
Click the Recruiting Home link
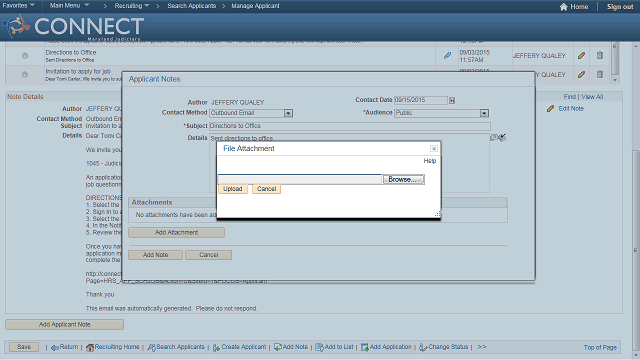click(x=117, y=347)
